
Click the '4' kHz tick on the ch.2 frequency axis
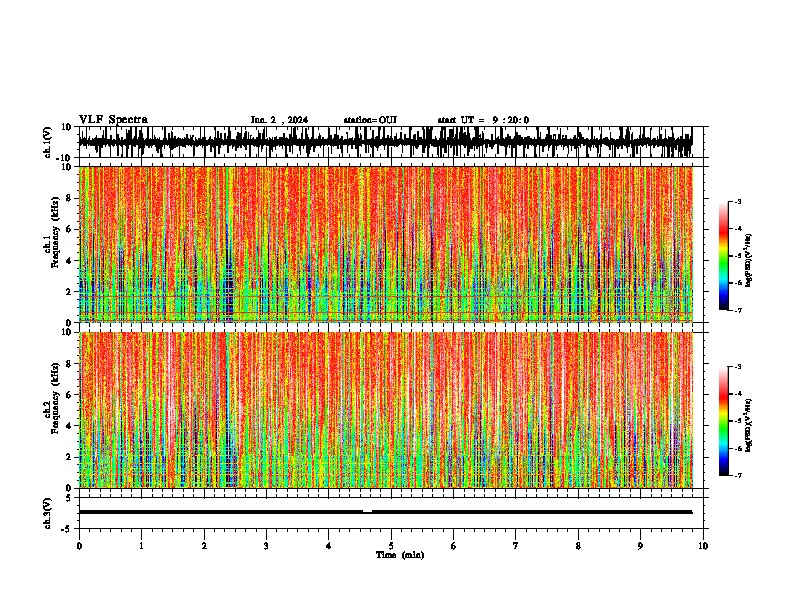[x=69, y=426]
